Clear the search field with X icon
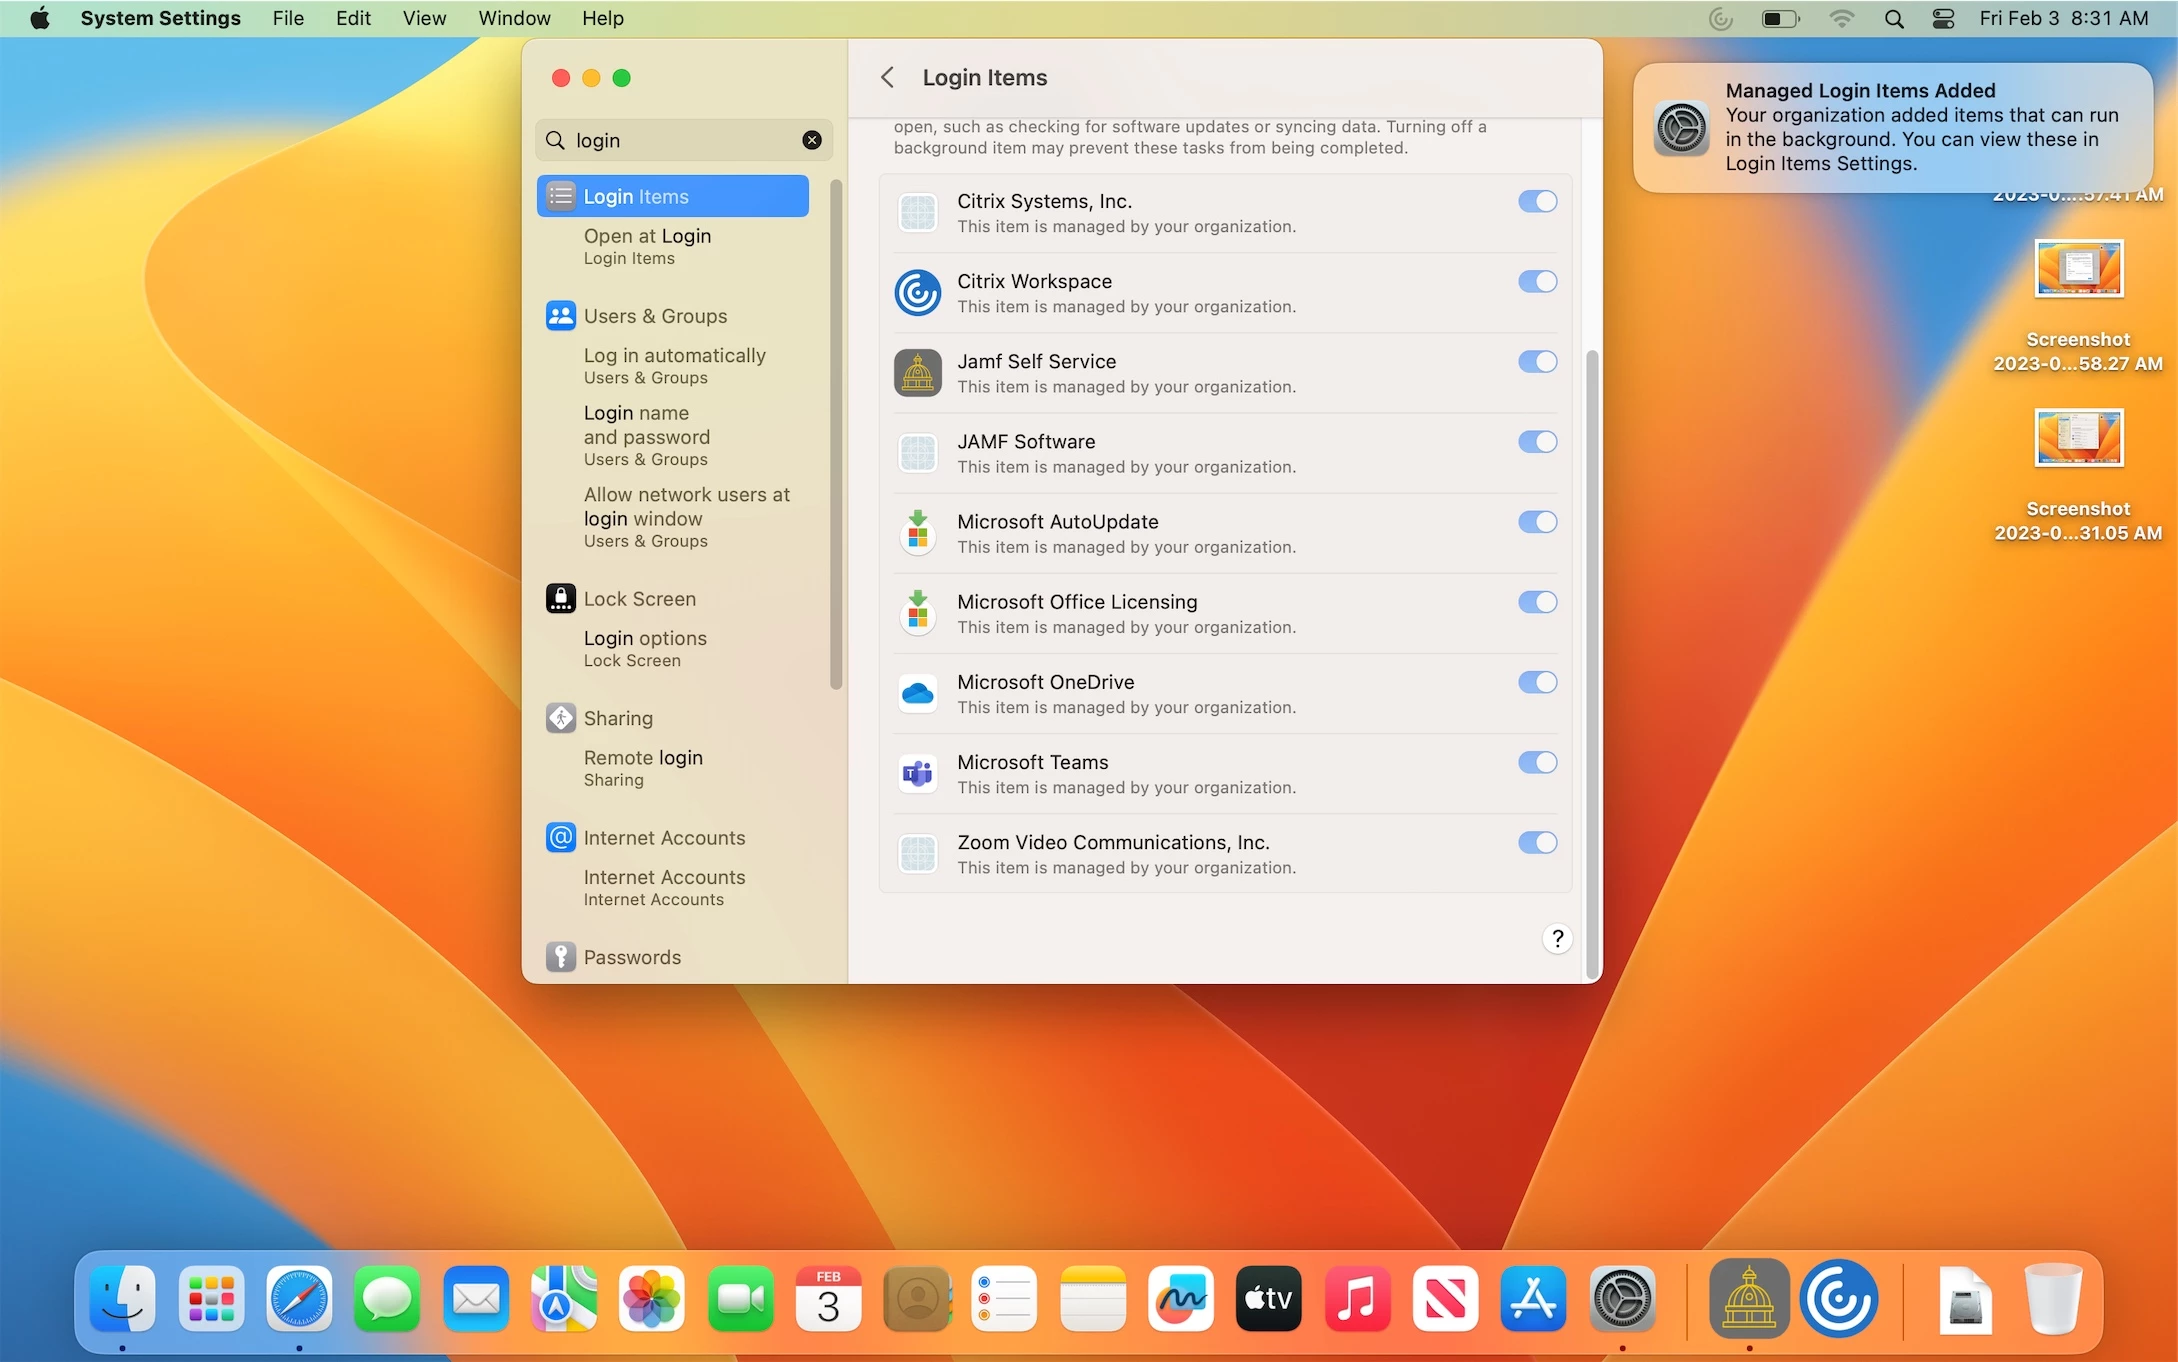Screen dimensions: 2178x1362 (x=812, y=140)
